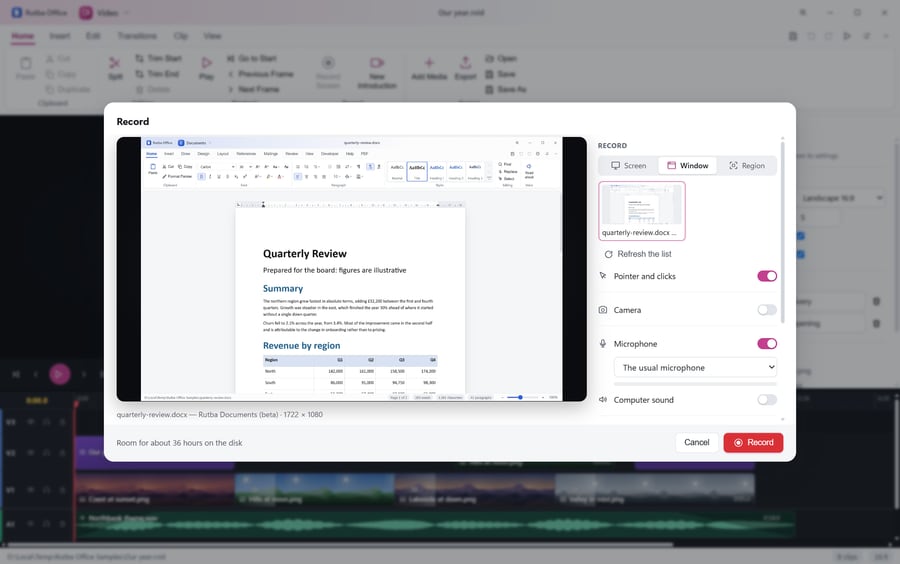Click the Add Media plus icon
This screenshot has height=564, width=900.
(429, 63)
